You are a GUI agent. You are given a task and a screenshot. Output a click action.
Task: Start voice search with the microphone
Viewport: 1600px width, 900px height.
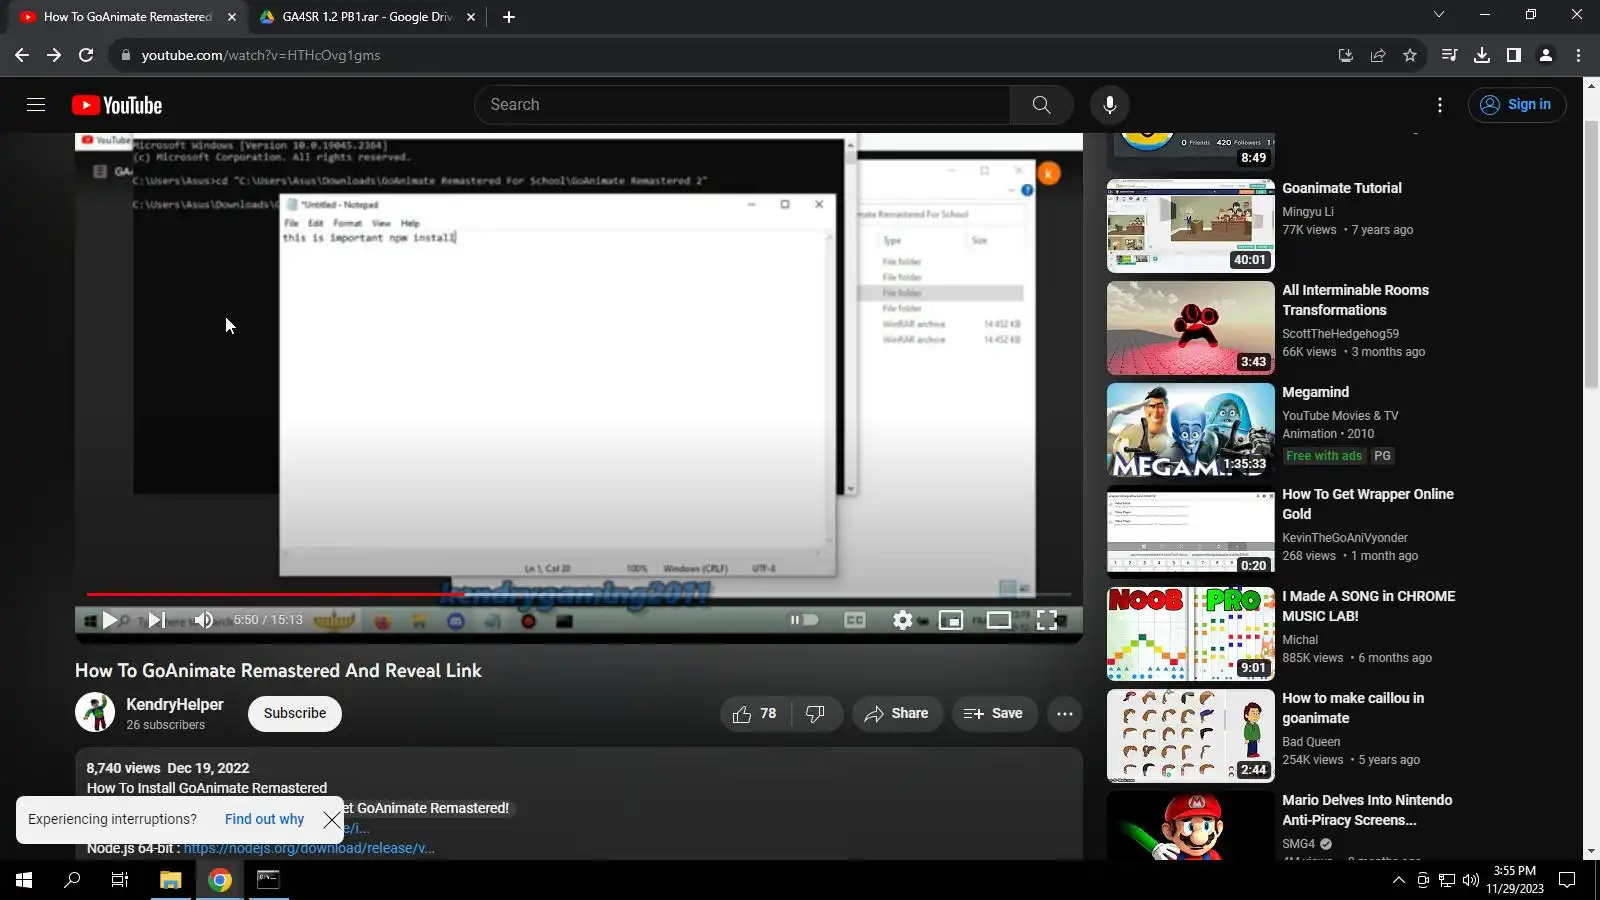click(x=1109, y=105)
